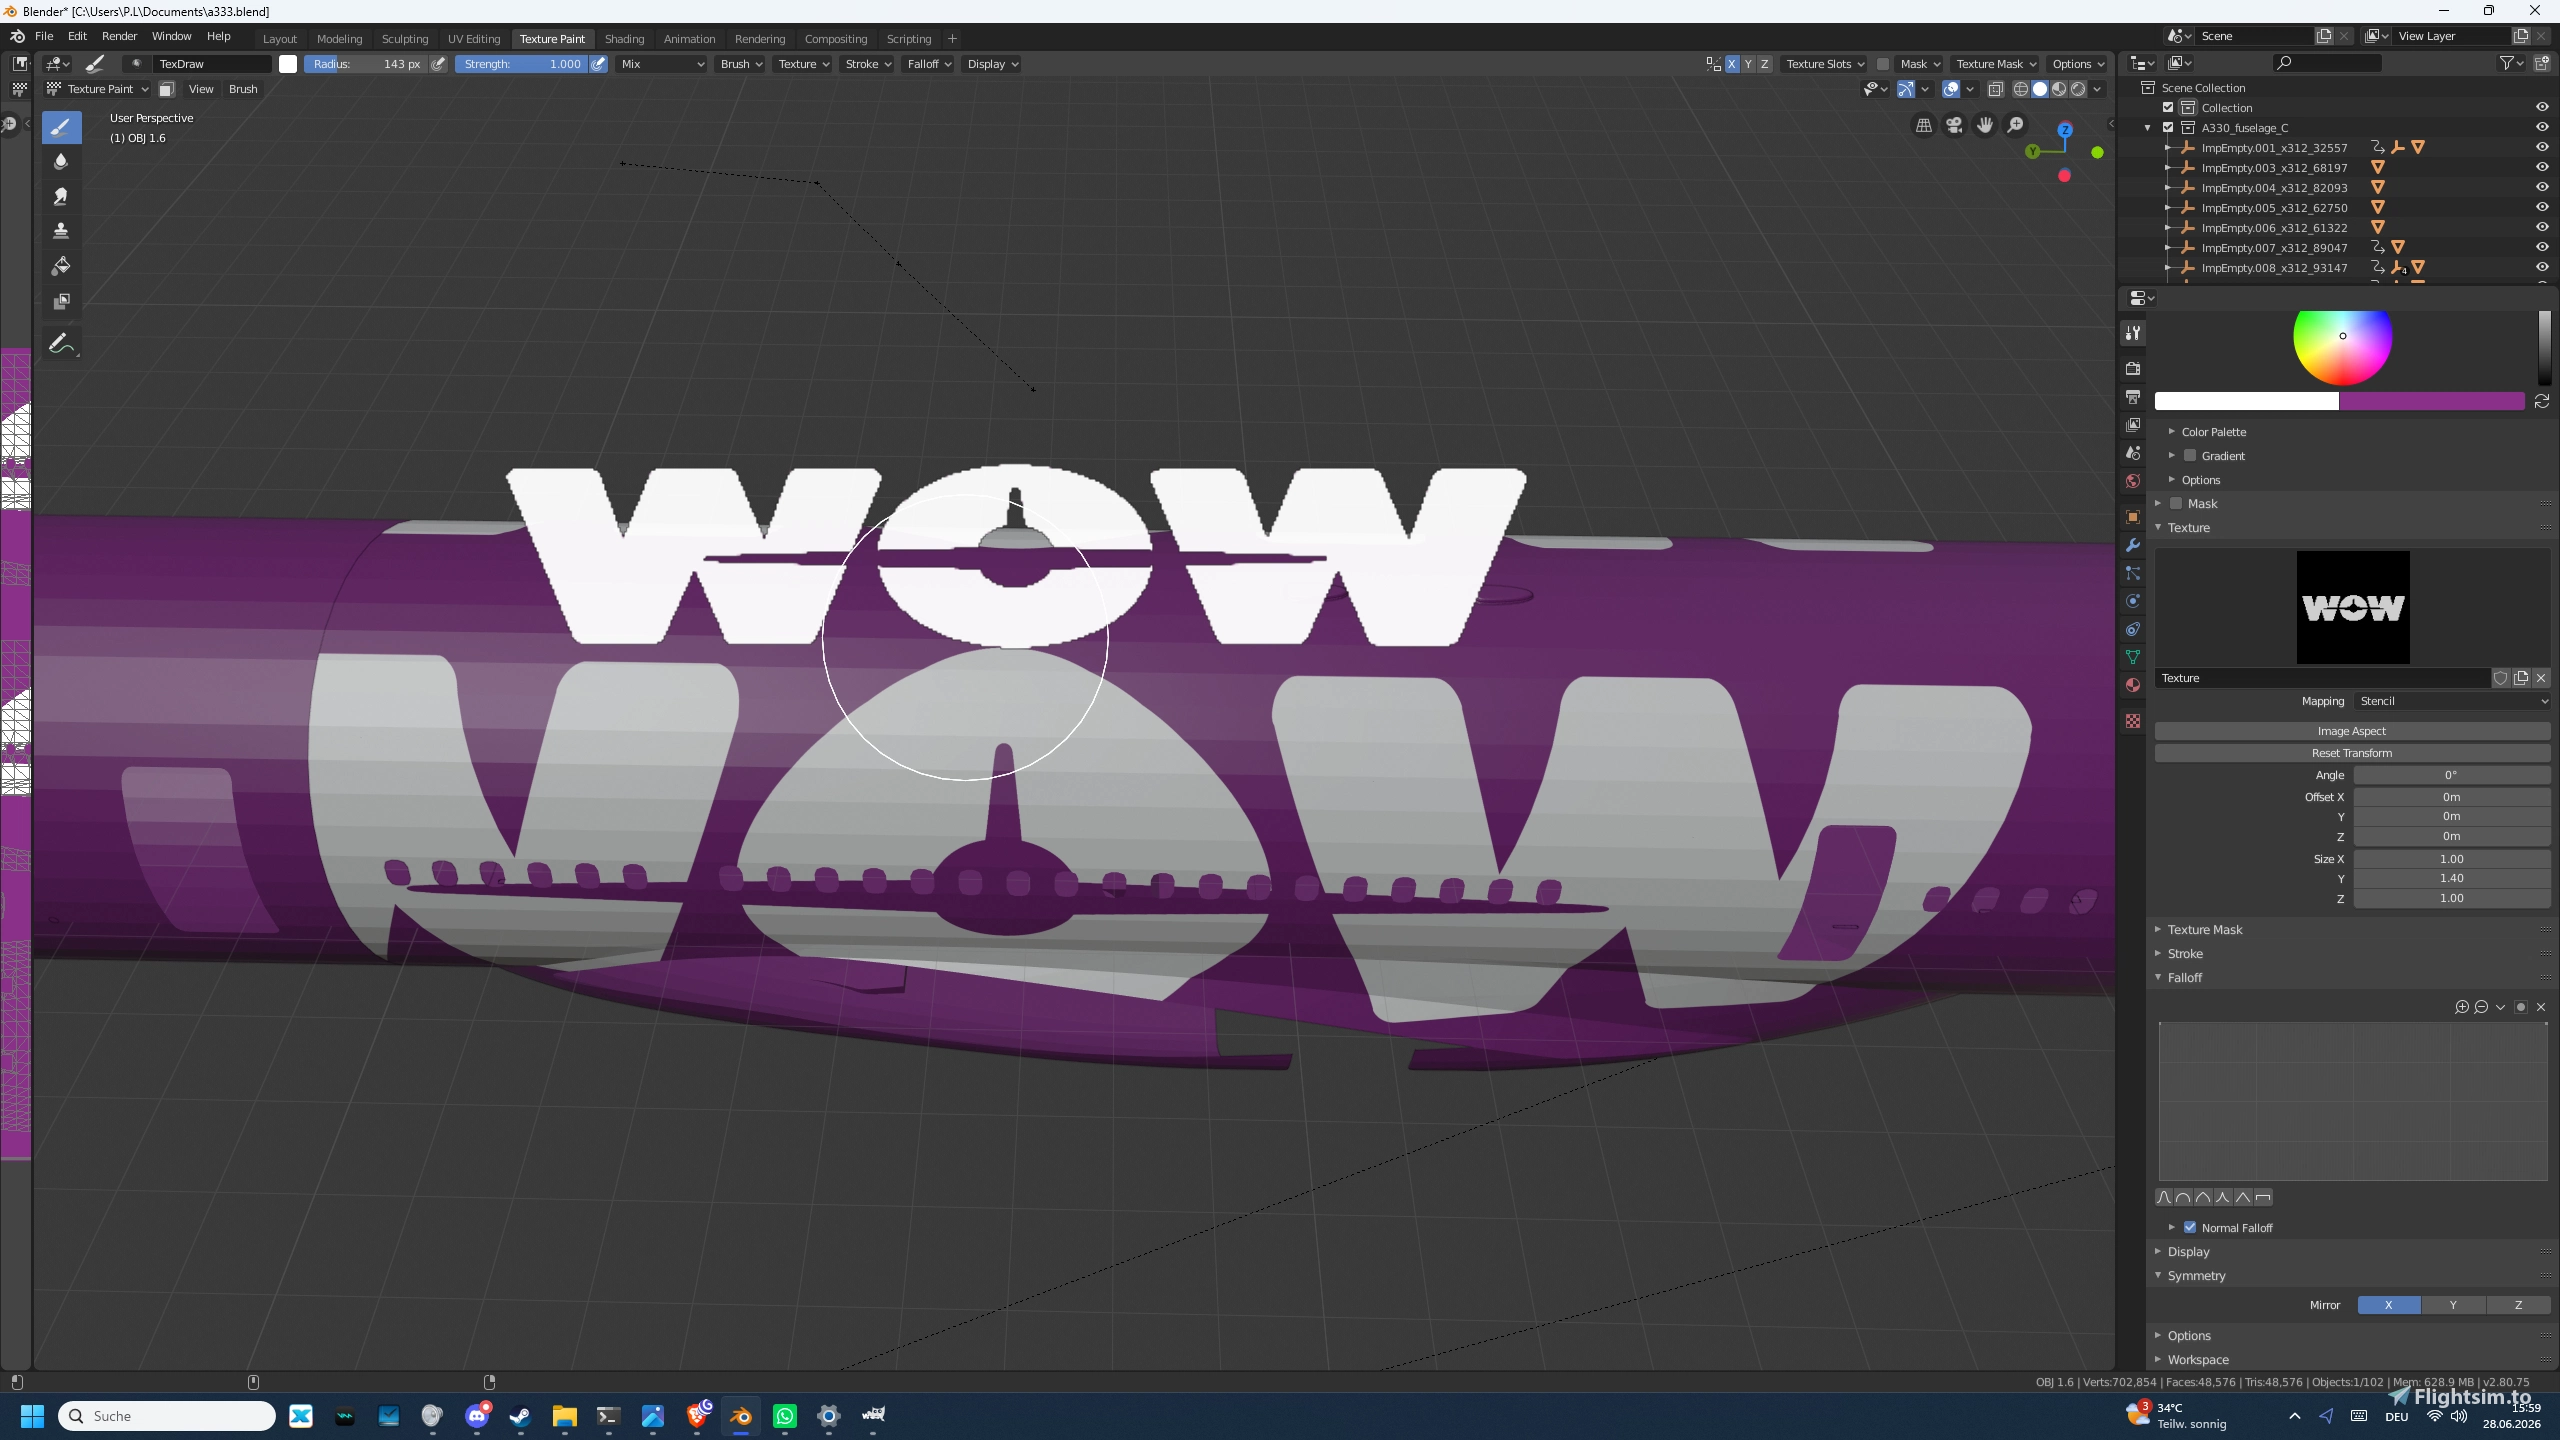Expand the Workspace panel
This screenshot has height=1440, width=2560.
(2197, 1360)
